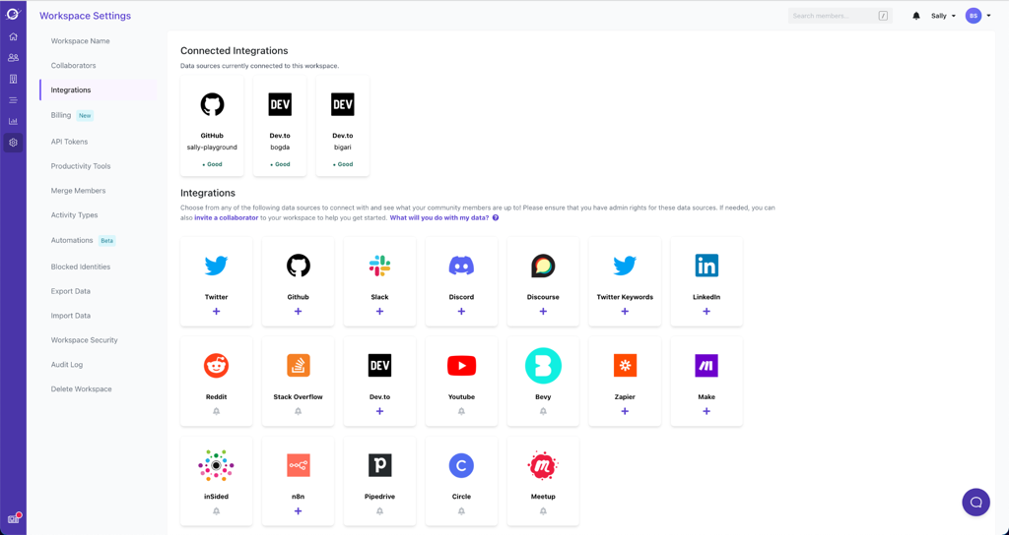Screen dimensions: 1010x535
Task: Toggle notify bell under Reddit
Action: pos(216,411)
